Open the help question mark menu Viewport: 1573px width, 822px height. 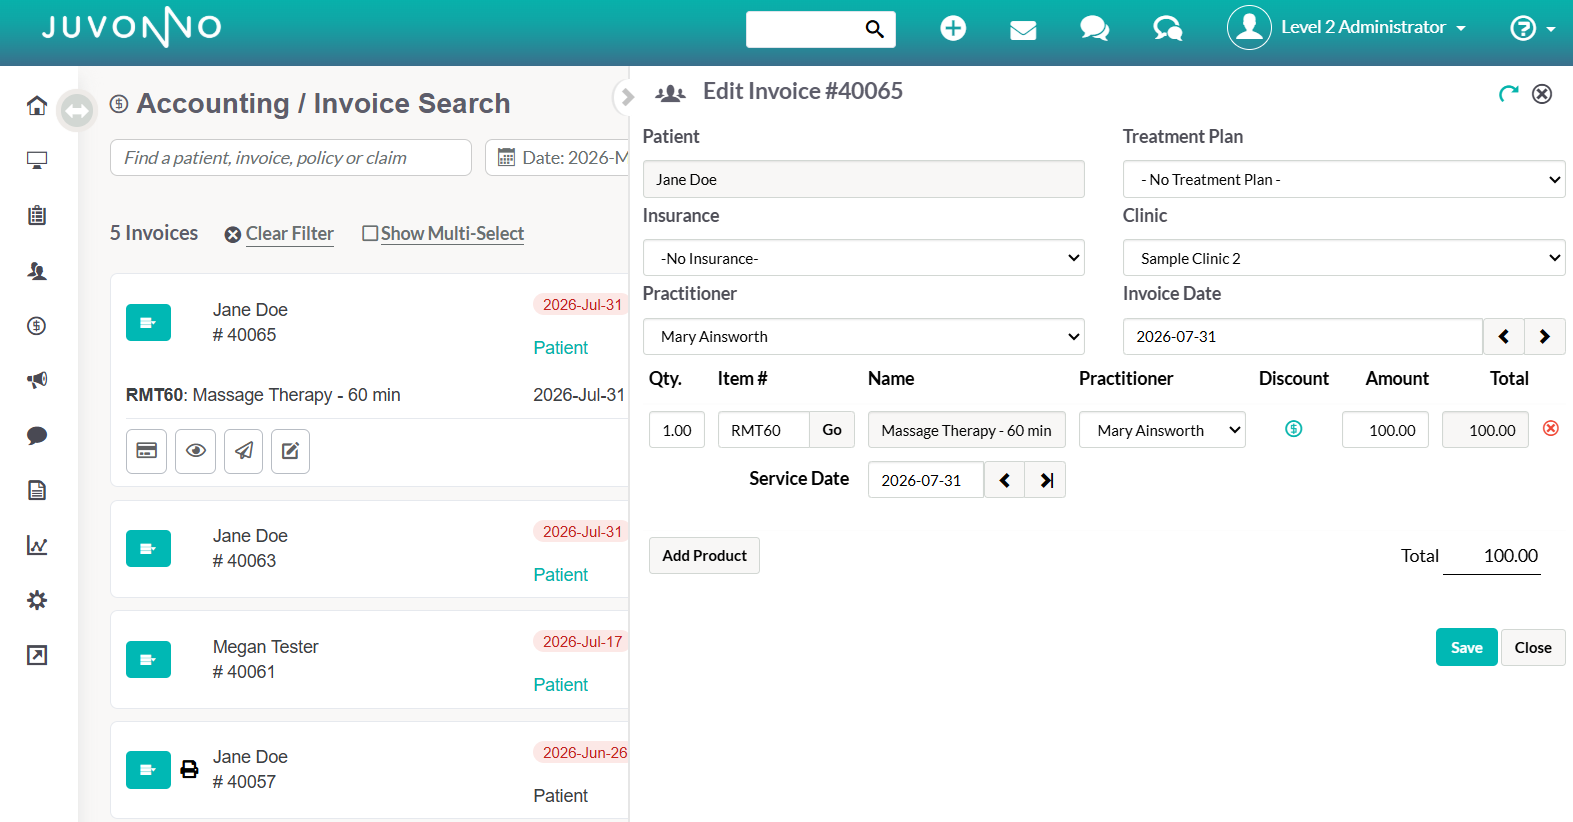pos(1532,28)
